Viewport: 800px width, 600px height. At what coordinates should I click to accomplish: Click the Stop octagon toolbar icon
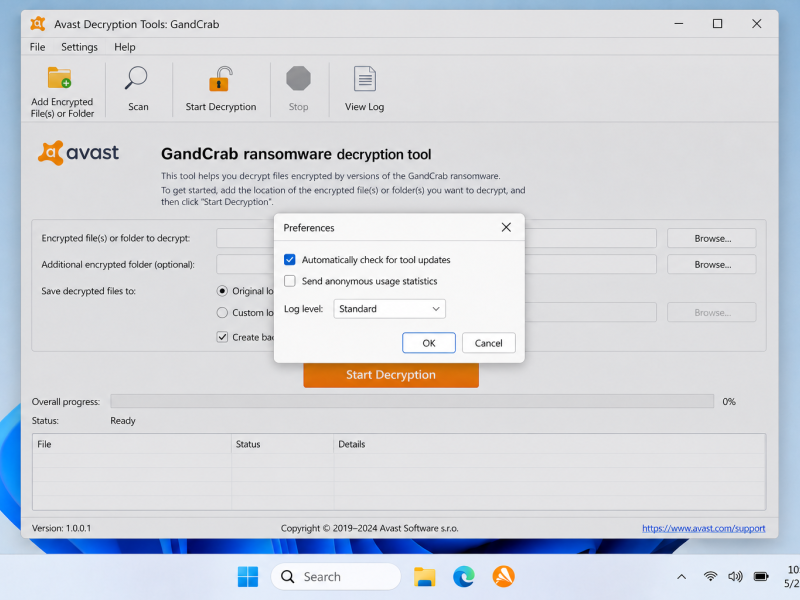[298, 79]
